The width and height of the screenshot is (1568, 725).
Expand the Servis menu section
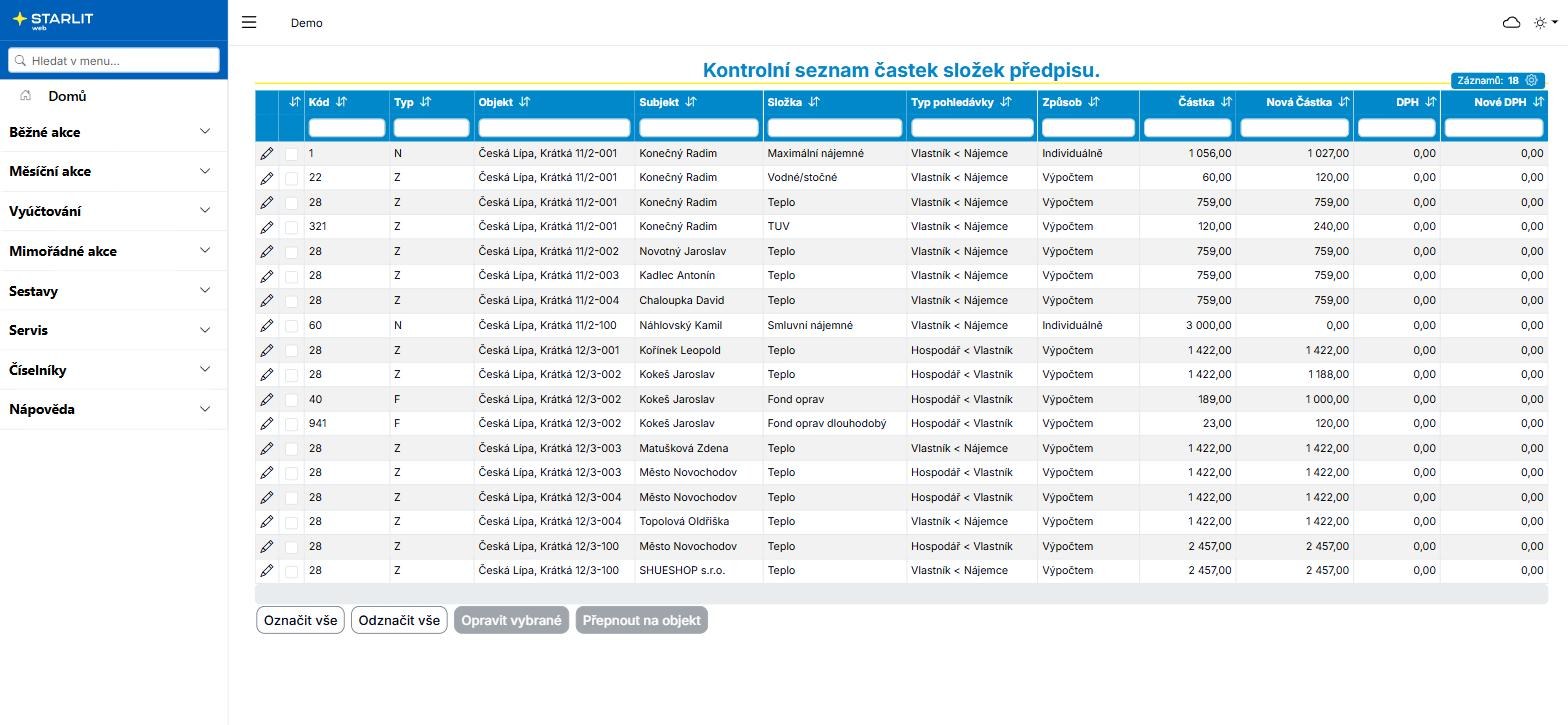113,330
